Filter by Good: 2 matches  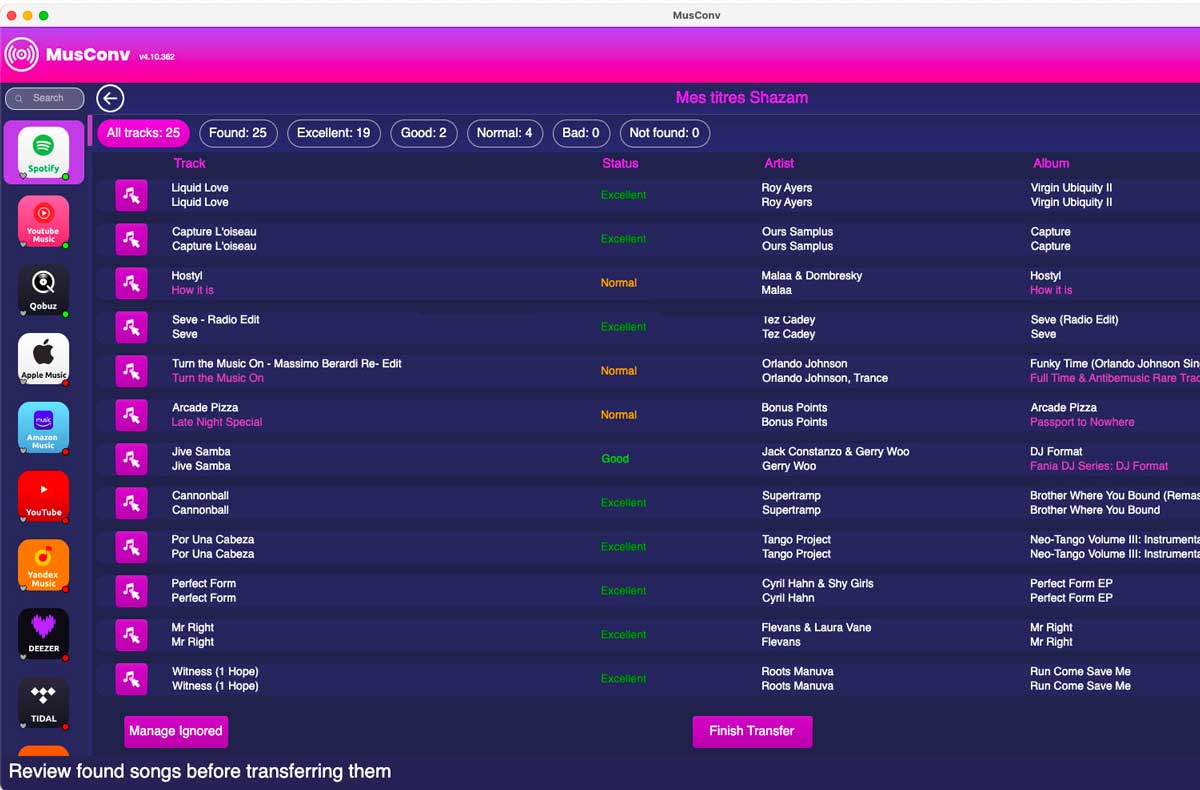424,133
